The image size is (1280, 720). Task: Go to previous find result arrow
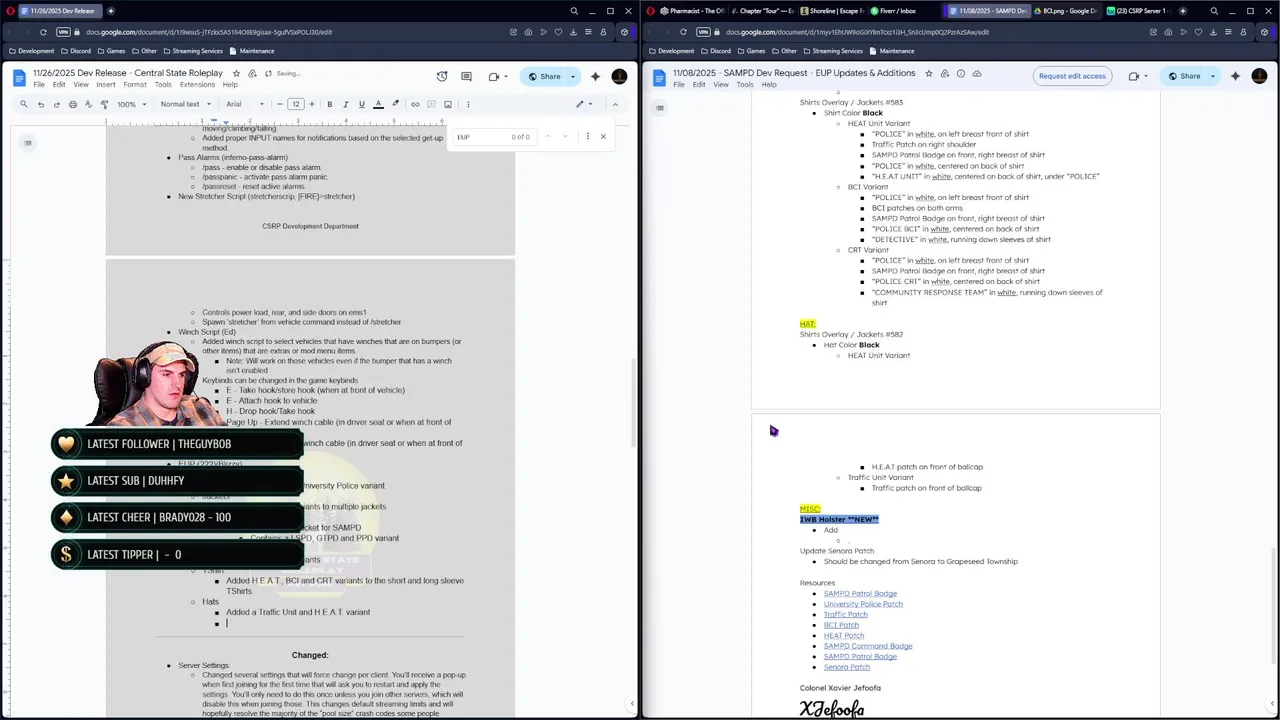(548, 137)
